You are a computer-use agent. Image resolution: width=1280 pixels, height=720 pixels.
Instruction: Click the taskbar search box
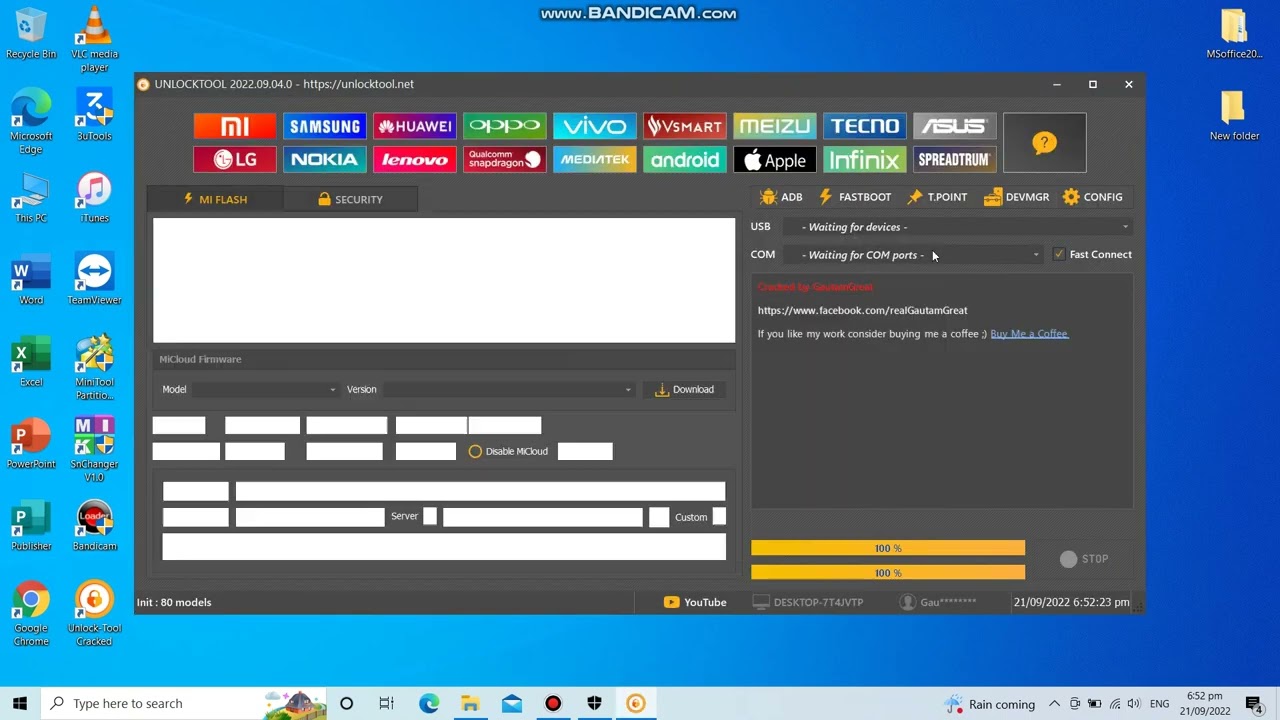click(185, 703)
